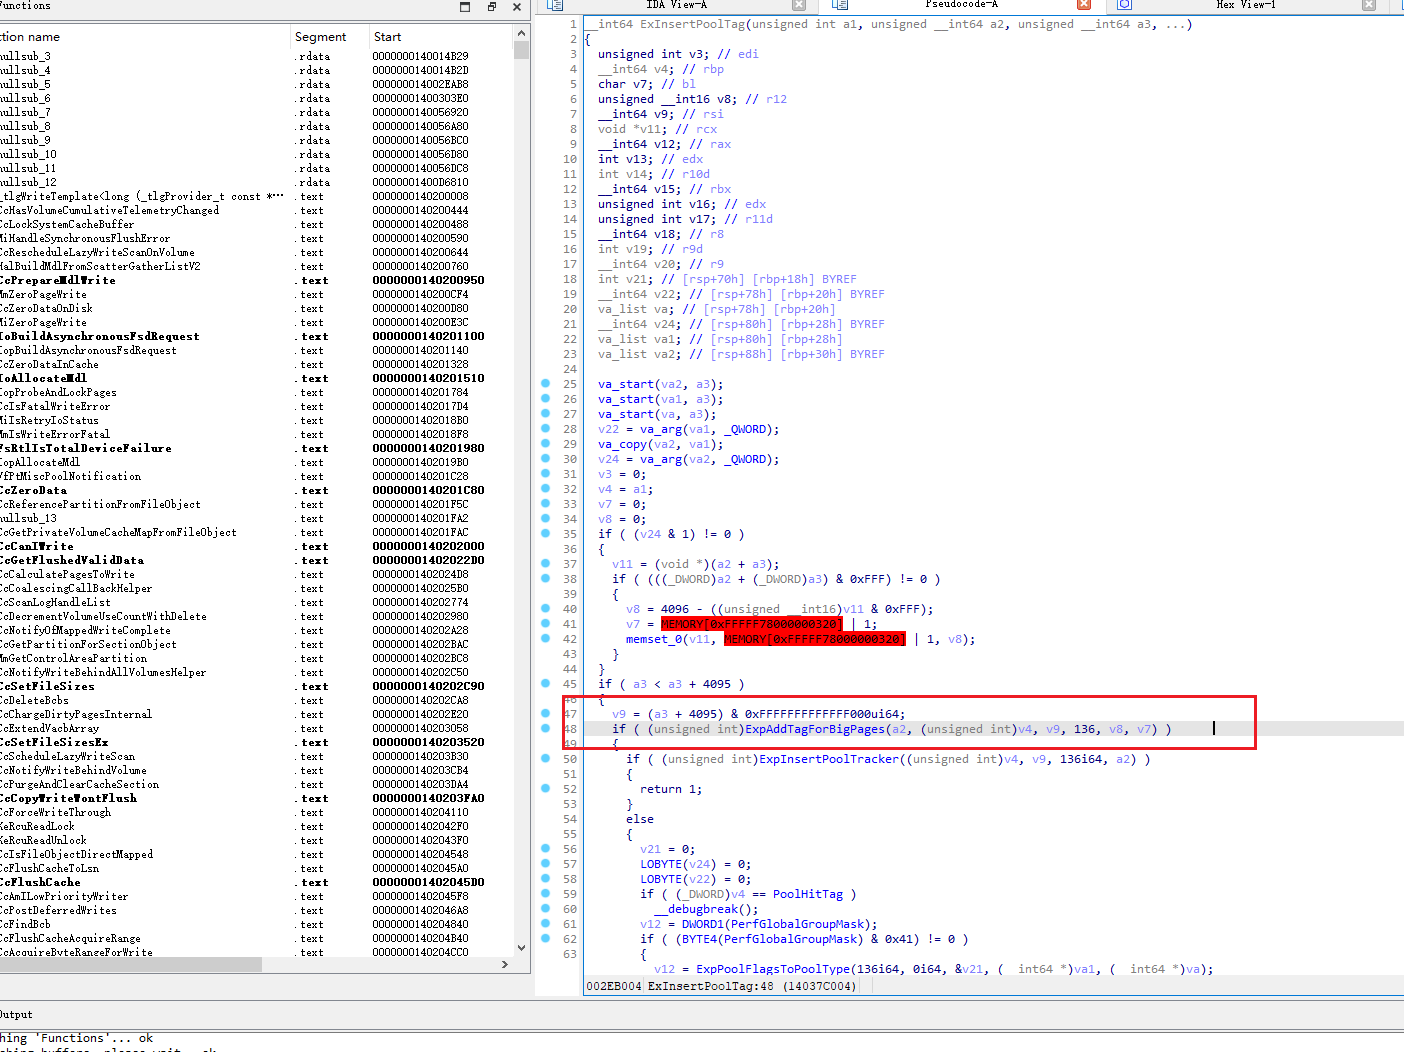
Task: Click the memset_0 call on line 42
Action: tap(654, 639)
